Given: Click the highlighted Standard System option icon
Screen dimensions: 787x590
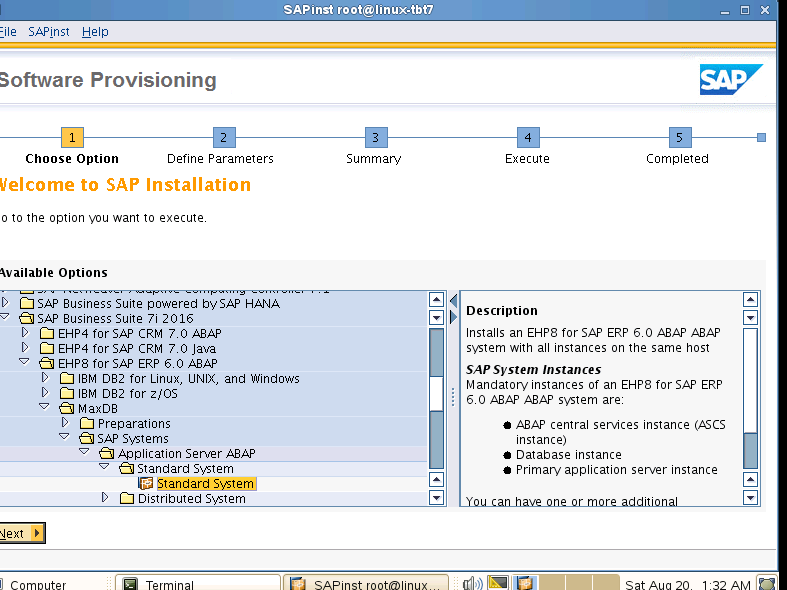Looking at the screenshot, I should click(146, 484).
